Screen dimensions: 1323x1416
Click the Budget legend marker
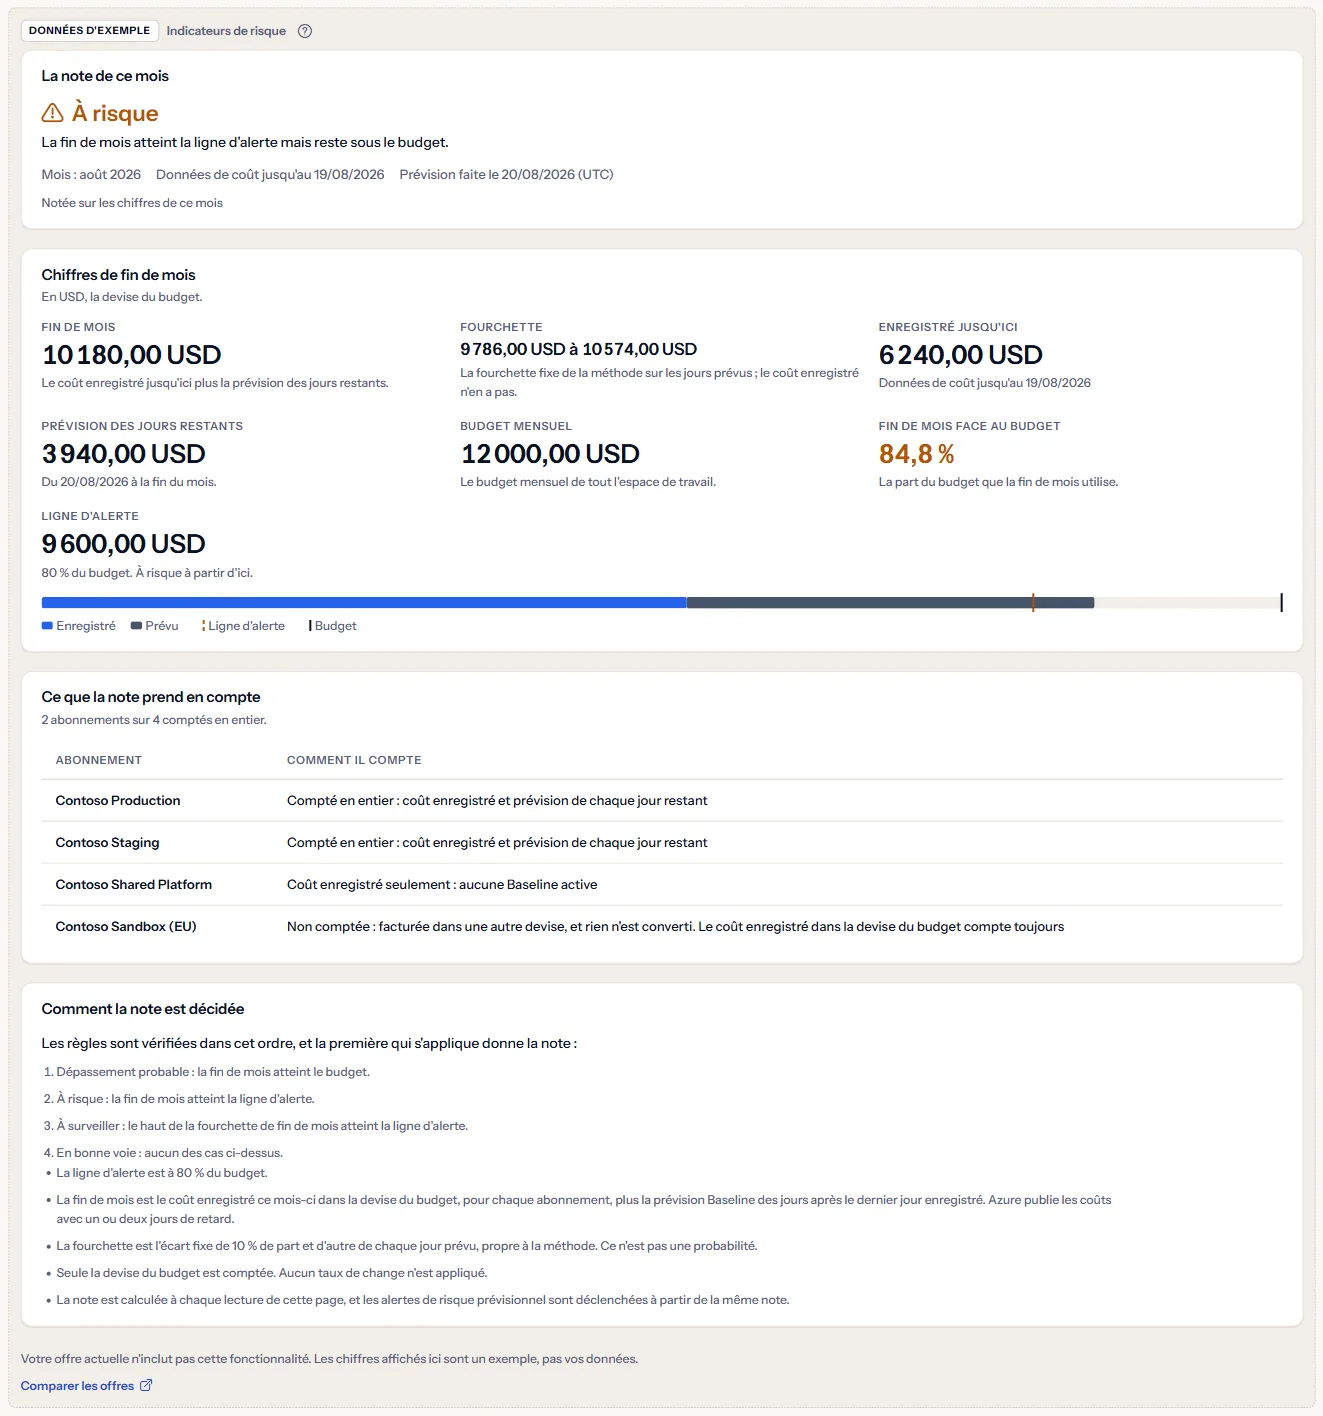click(310, 626)
